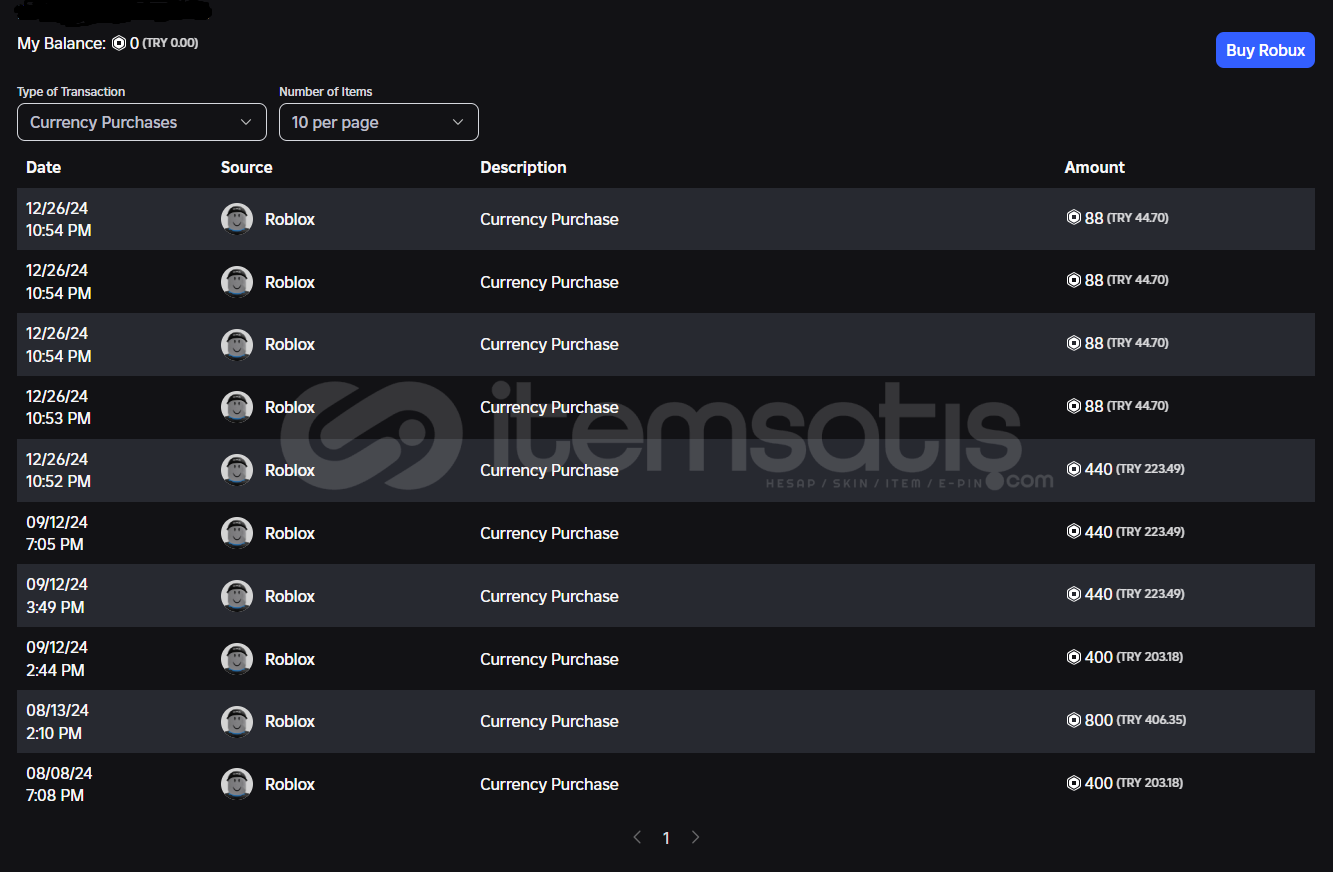This screenshot has height=872, width=1333.
Task: Open the Roblox source link in the 08/13/24 row
Action: (290, 721)
